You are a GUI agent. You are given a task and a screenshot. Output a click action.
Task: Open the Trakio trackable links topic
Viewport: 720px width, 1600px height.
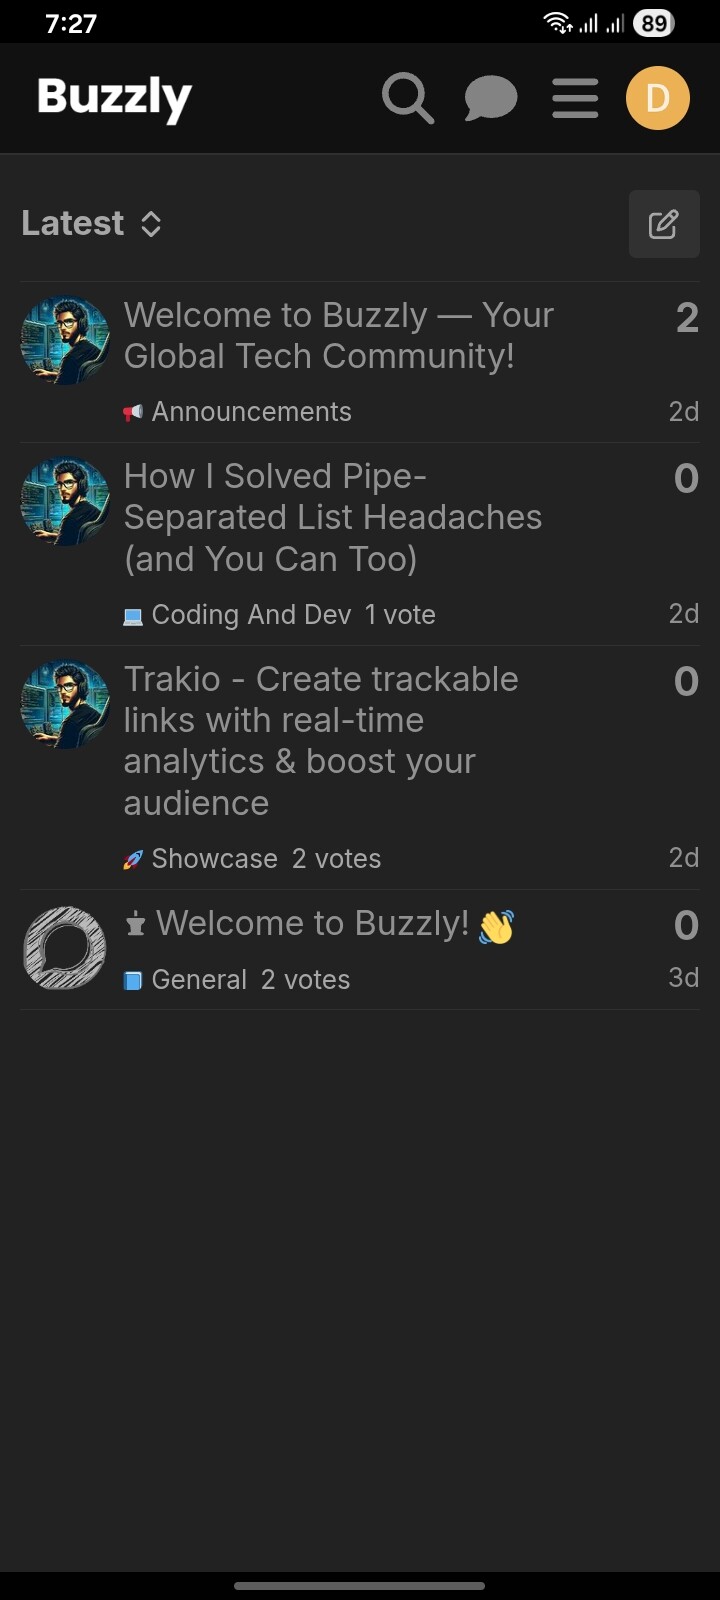click(320, 740)
